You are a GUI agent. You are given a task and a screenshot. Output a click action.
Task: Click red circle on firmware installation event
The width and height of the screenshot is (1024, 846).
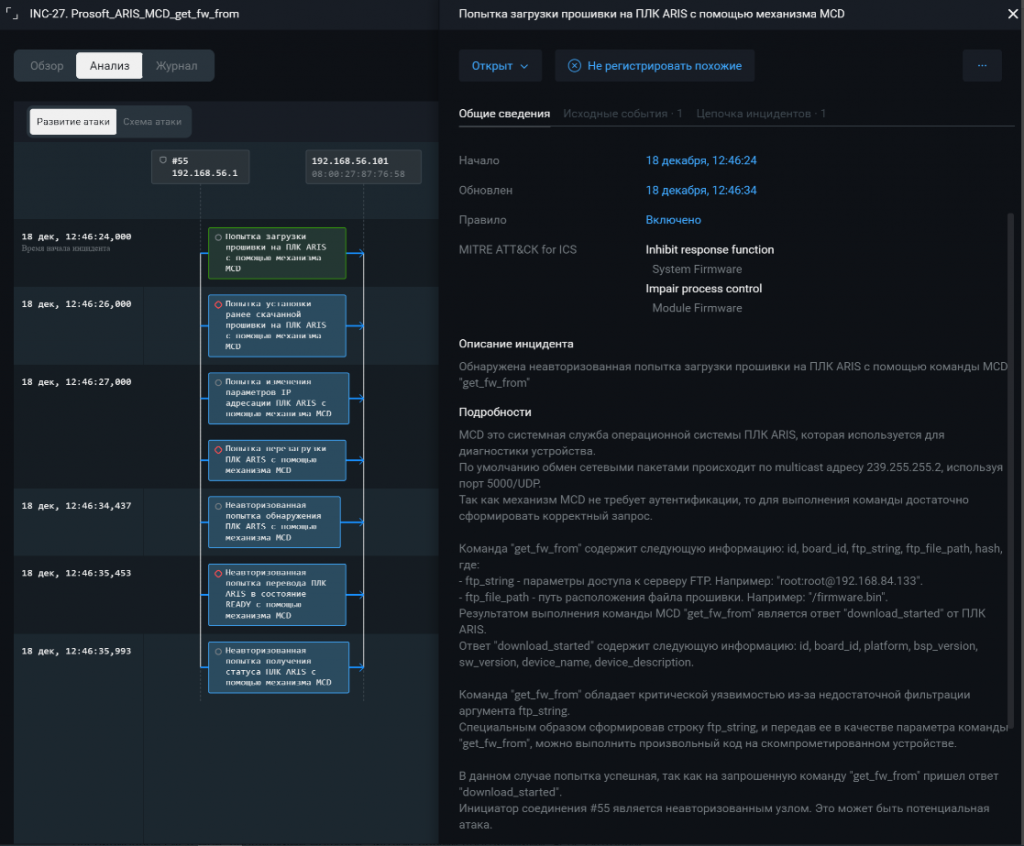tap(218, 304)
